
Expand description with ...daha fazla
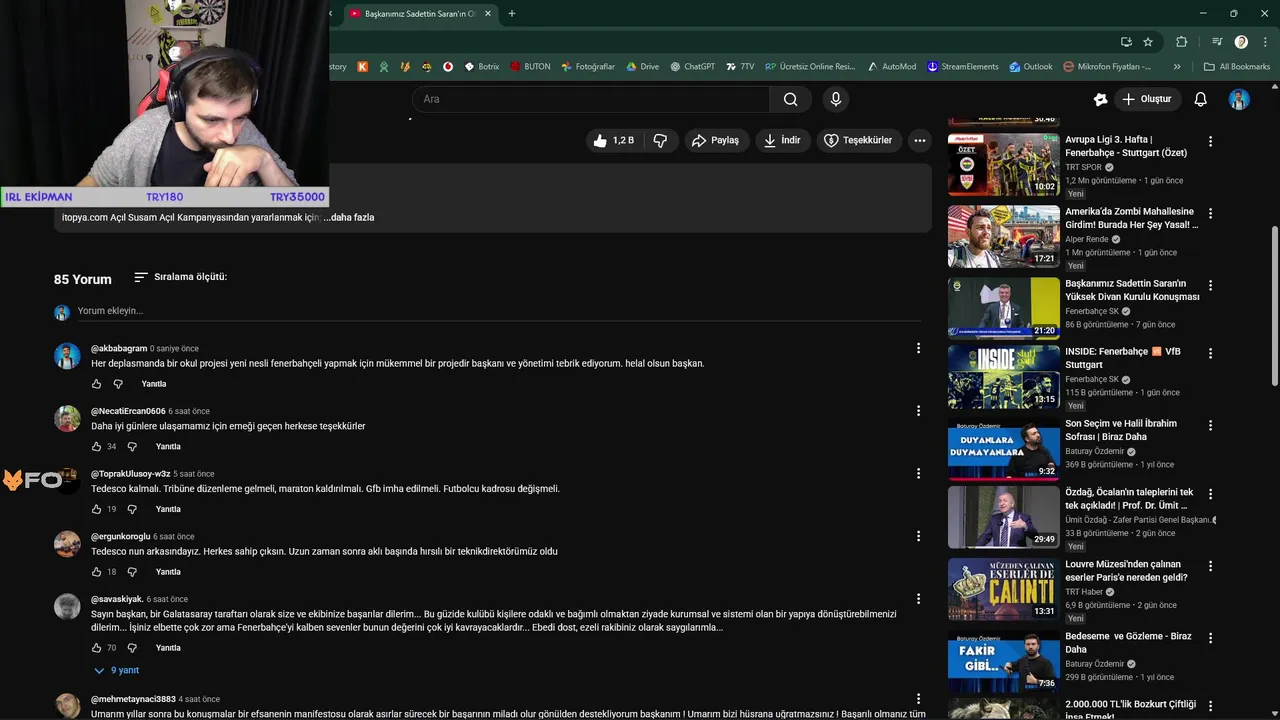click(x=349, y=217)
